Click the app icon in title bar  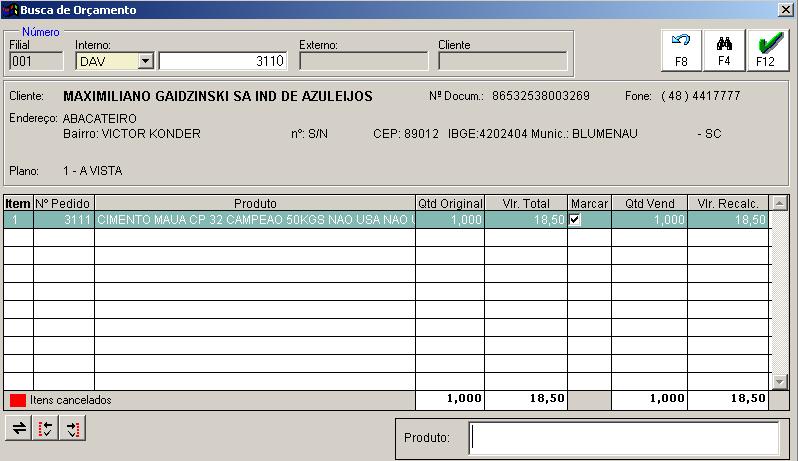(10, 10)
